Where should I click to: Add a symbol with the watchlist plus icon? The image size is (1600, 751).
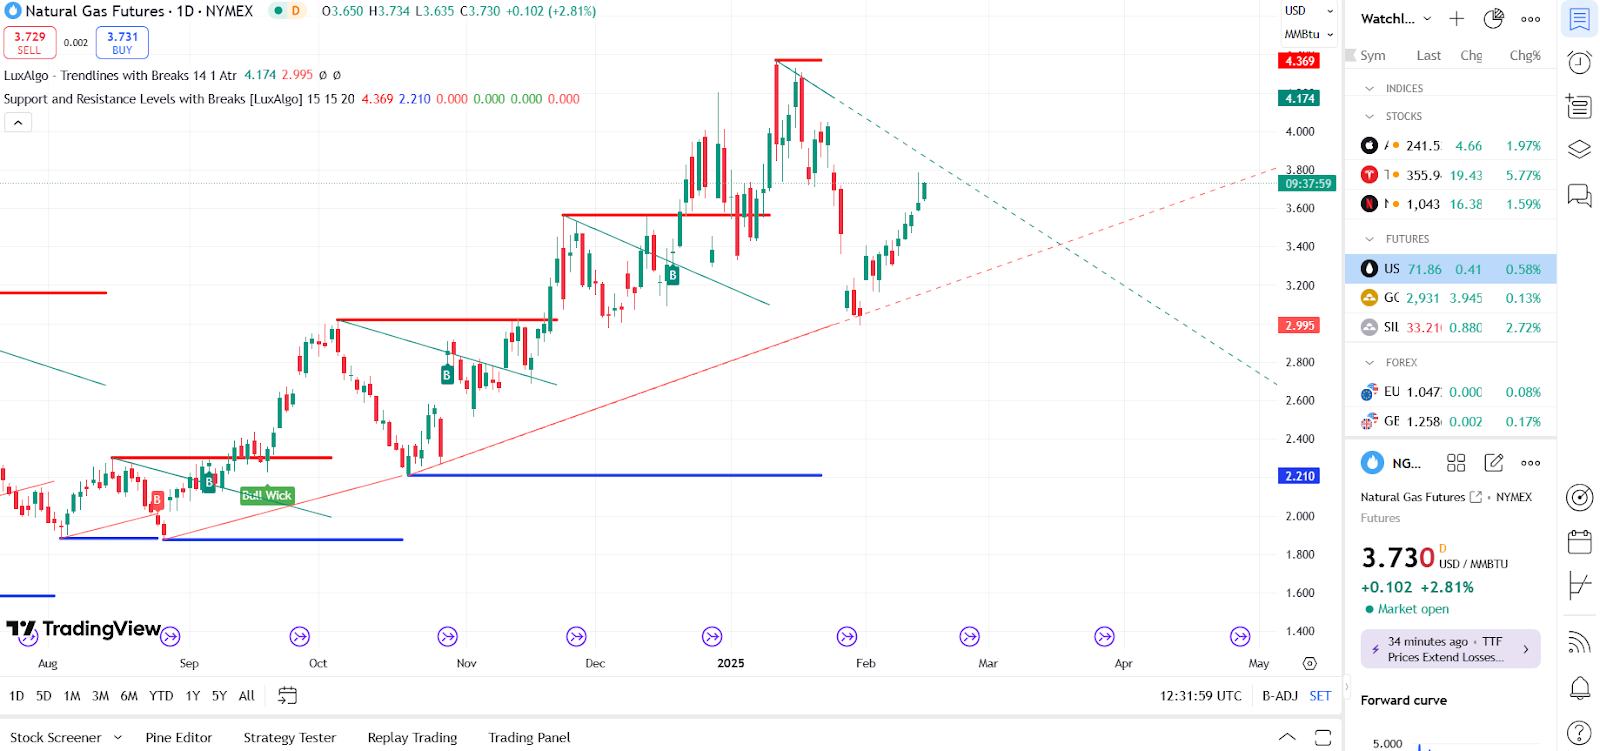click(x=1457, y=19)
